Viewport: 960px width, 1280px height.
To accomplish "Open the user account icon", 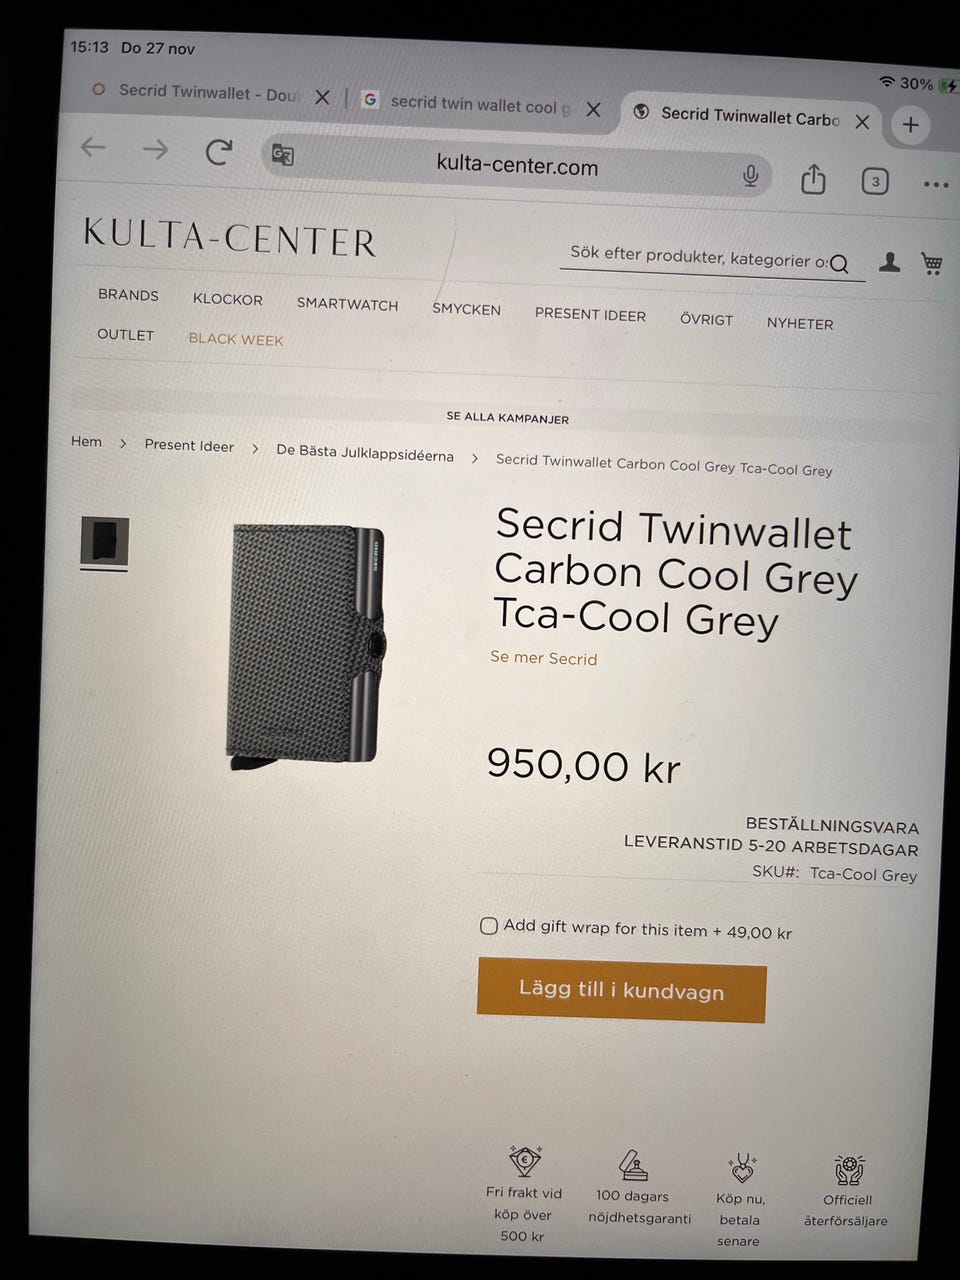I will pos(889,262).
